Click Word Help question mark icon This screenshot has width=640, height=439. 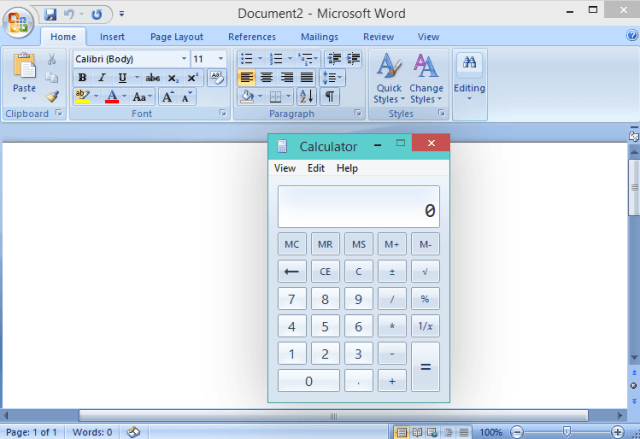tap(632, 35)
